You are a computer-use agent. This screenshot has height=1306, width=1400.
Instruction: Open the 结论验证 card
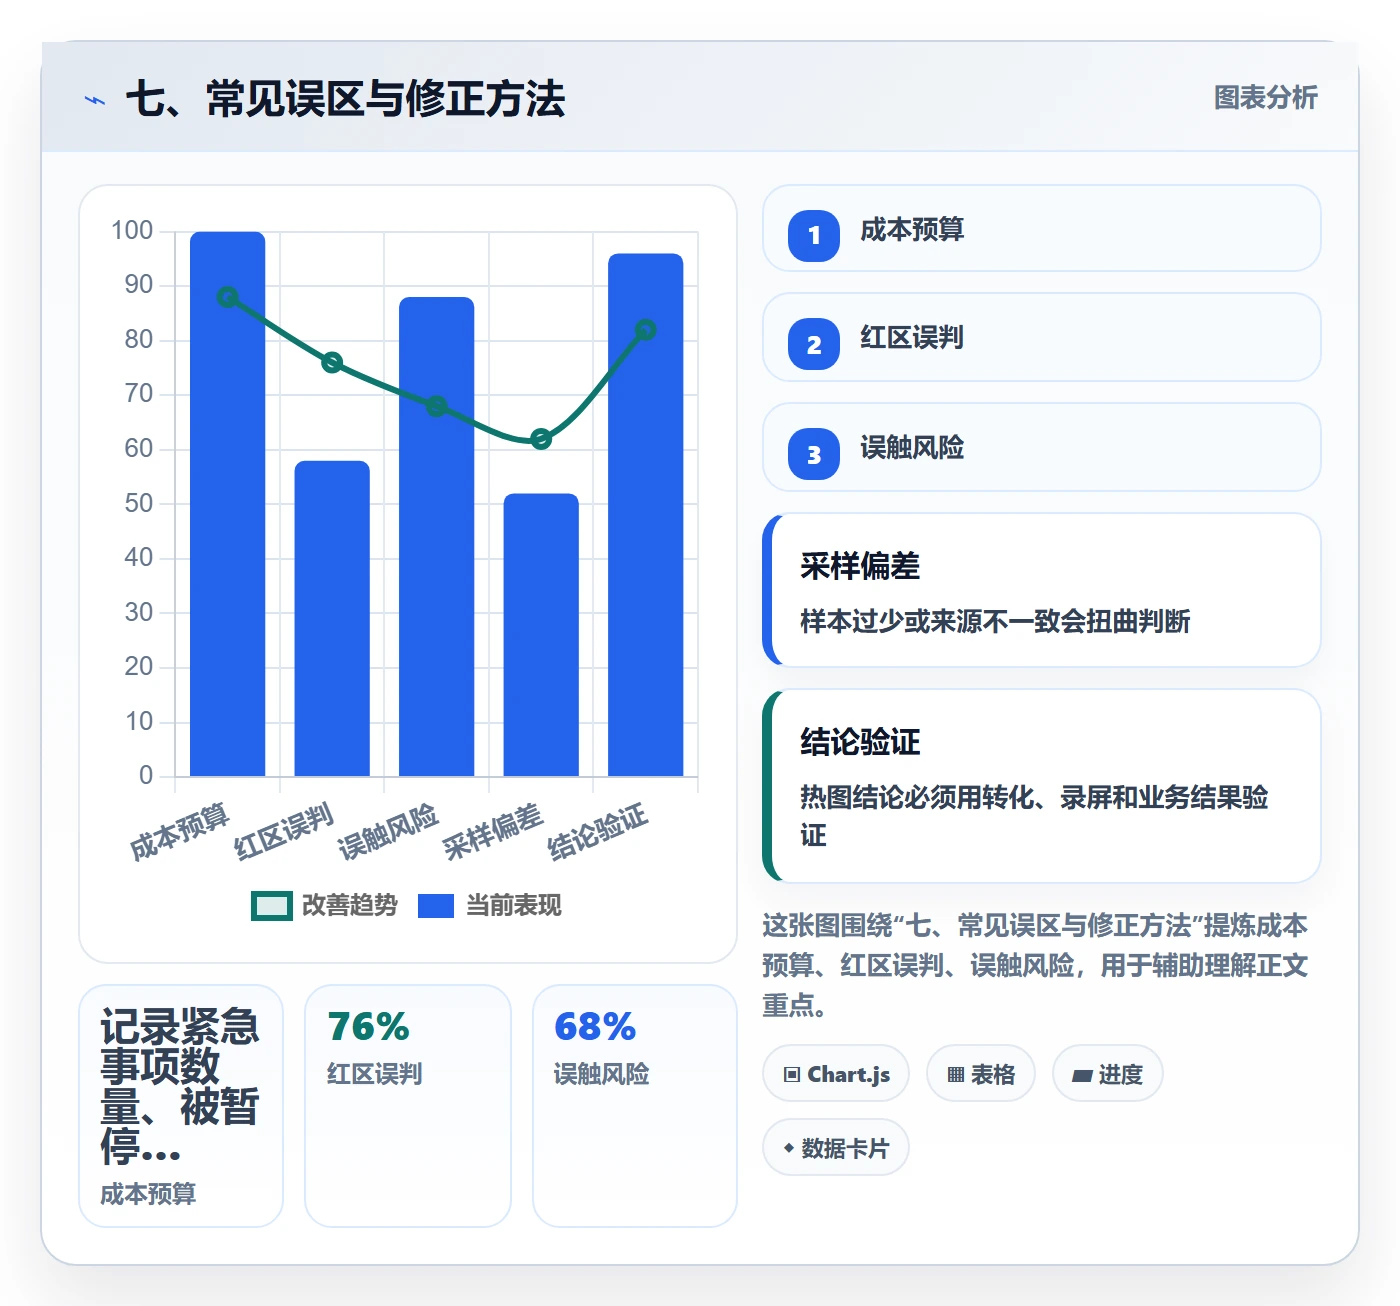click(1042, 786)
